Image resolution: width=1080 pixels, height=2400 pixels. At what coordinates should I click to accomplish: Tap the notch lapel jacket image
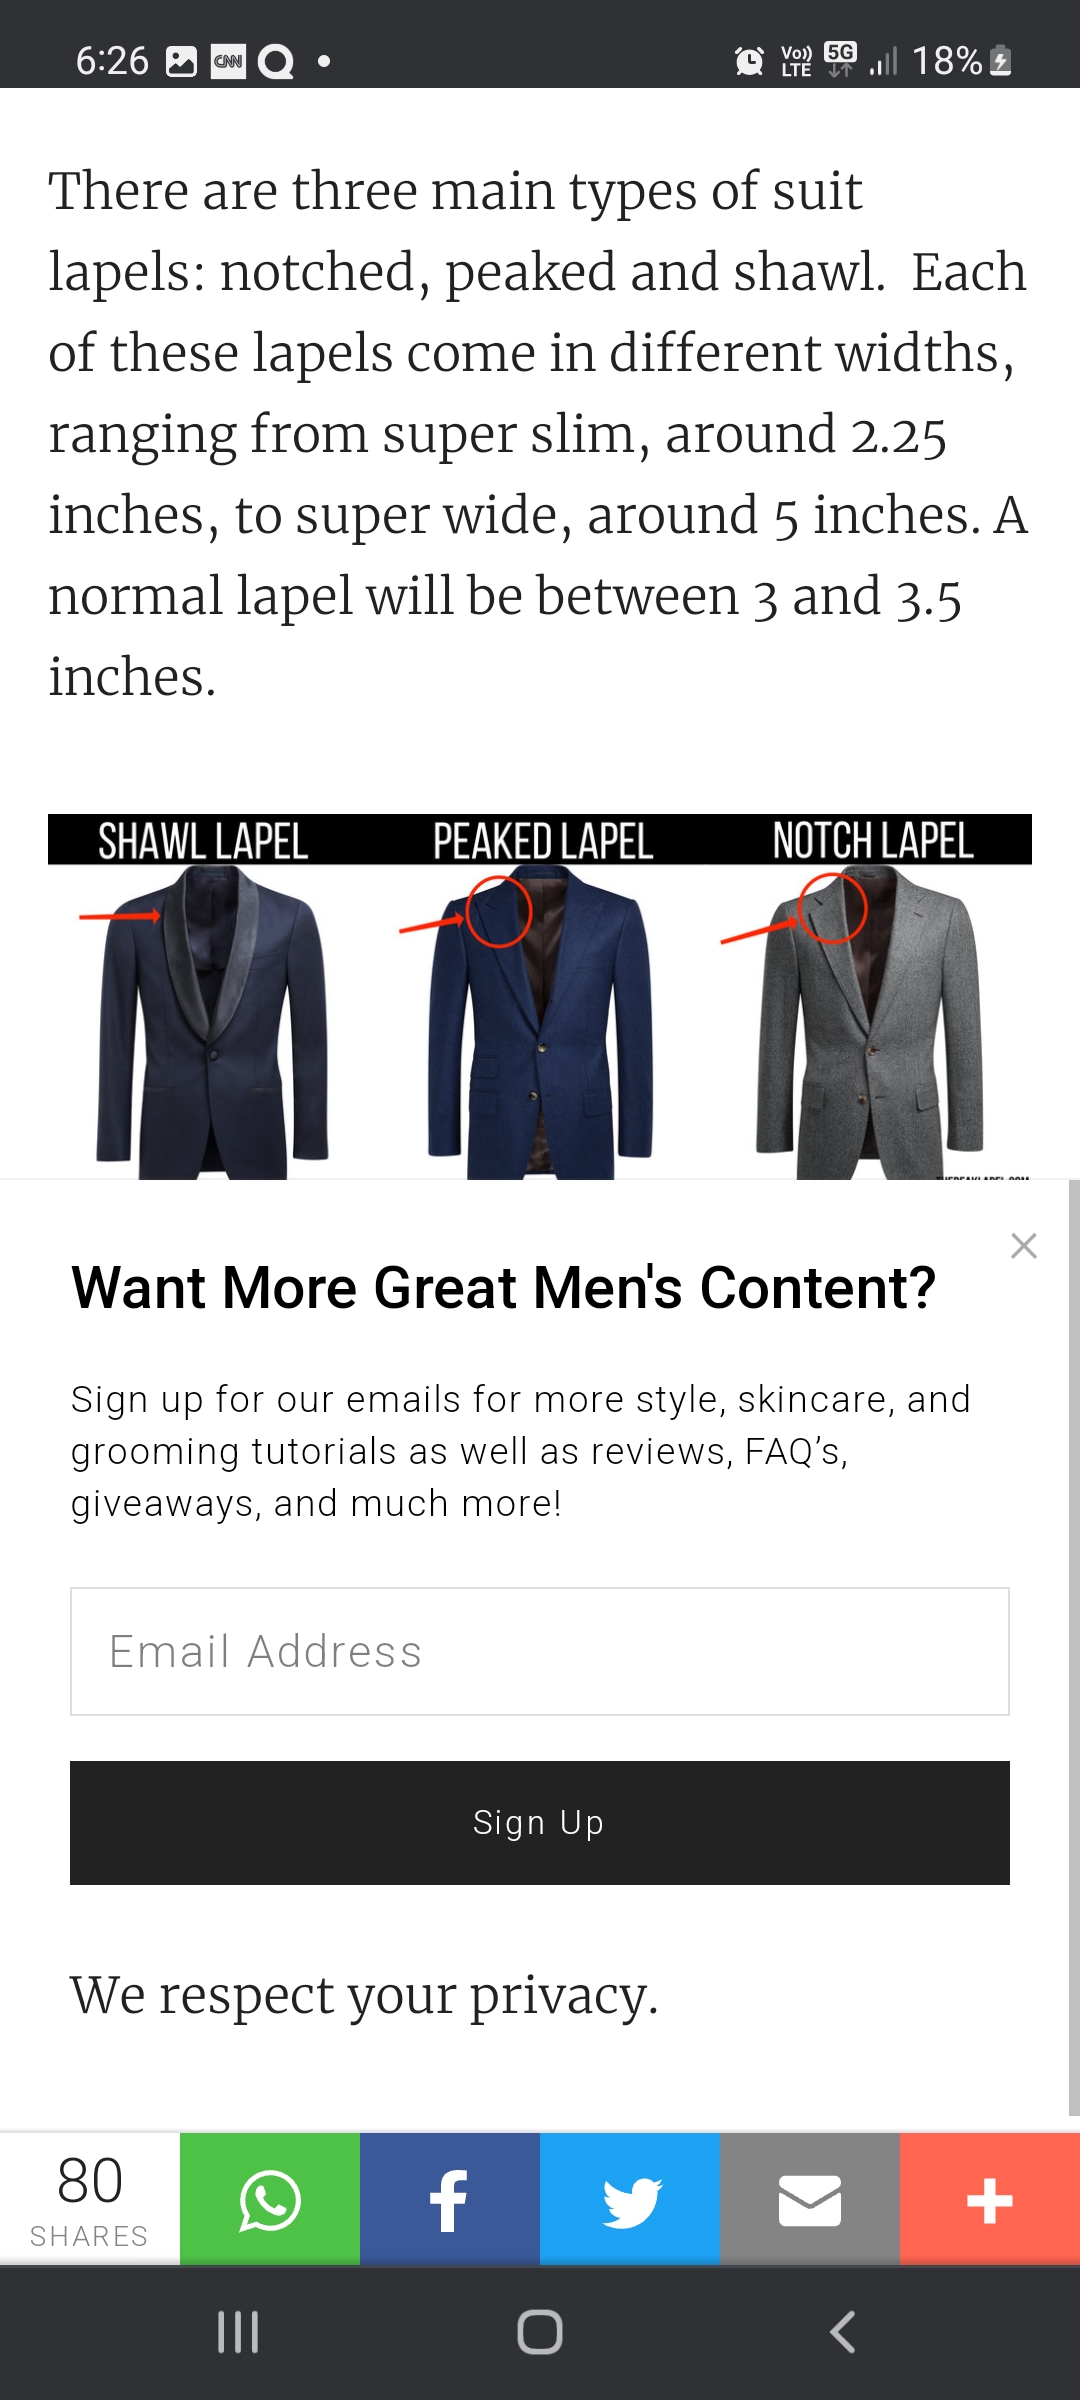pyautogui.click(x=869, y=1022)
